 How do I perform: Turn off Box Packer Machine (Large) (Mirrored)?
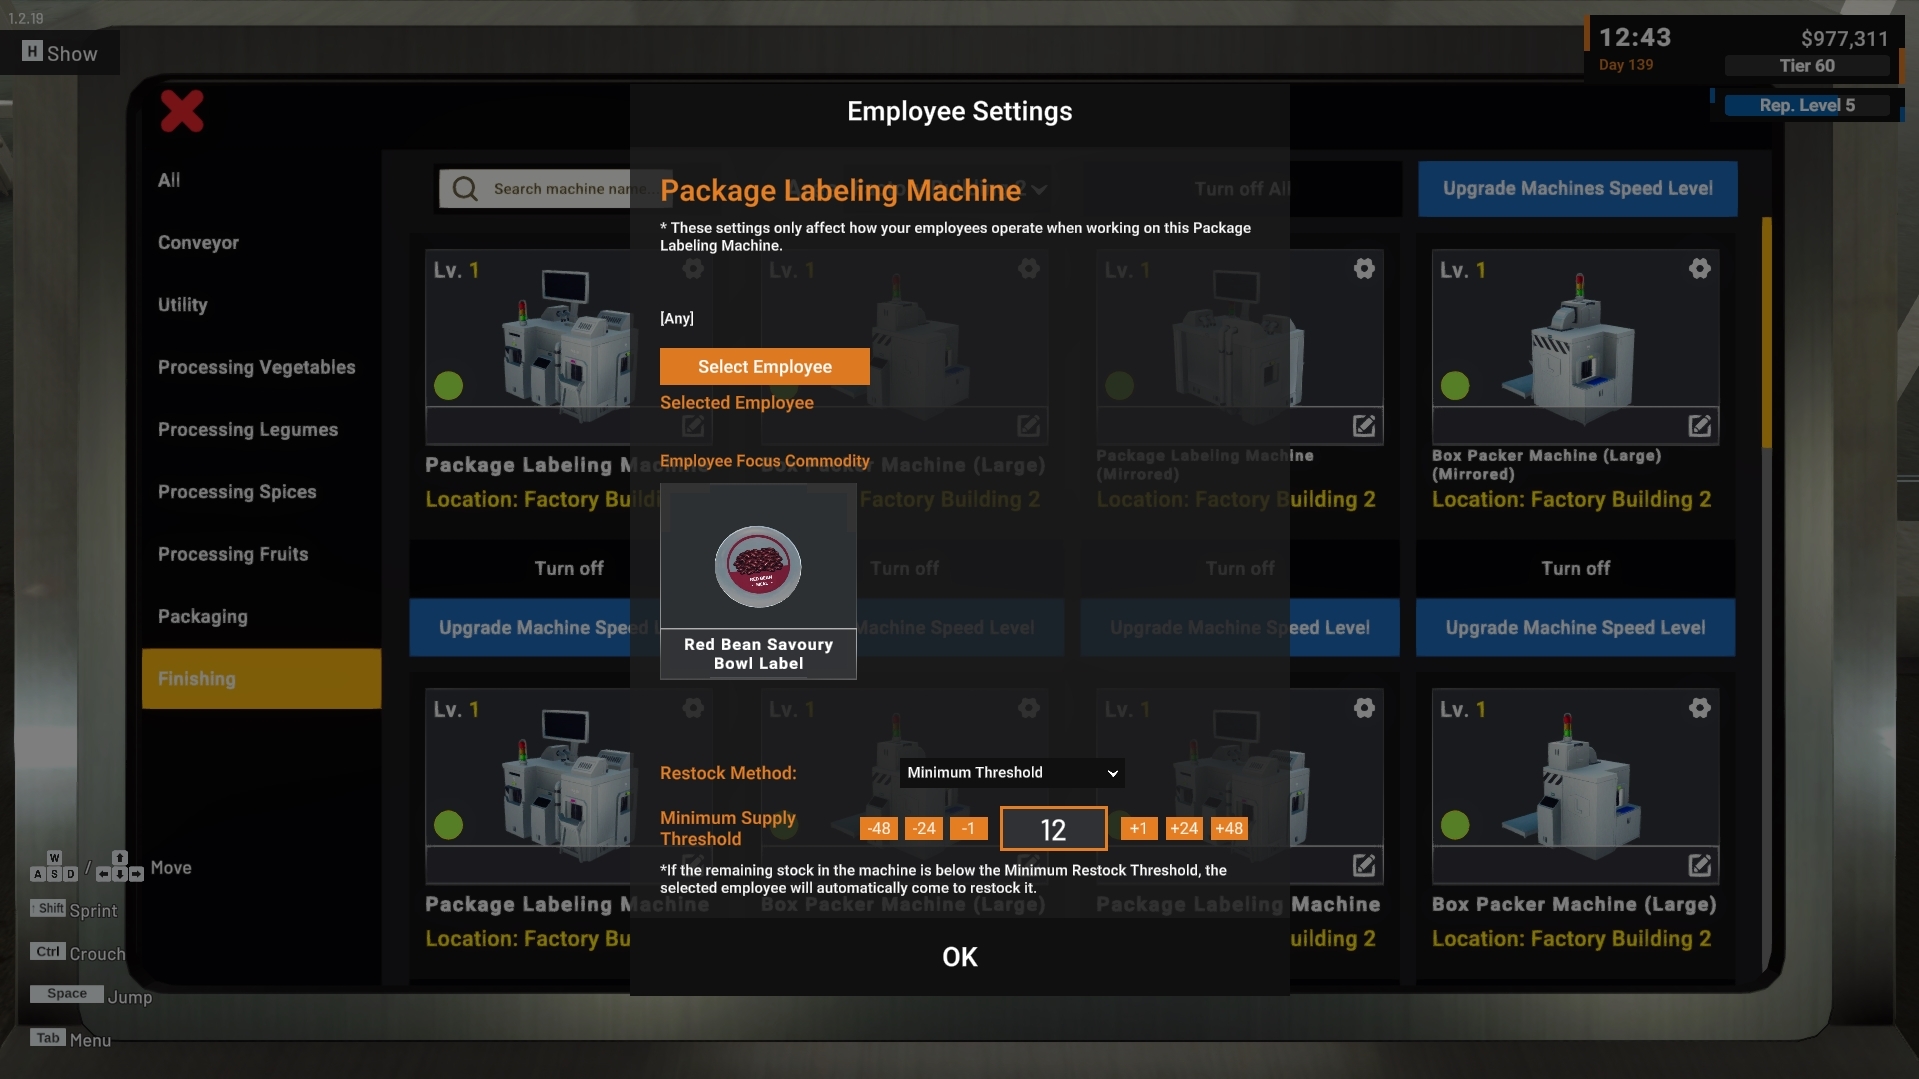point(1575,568)
